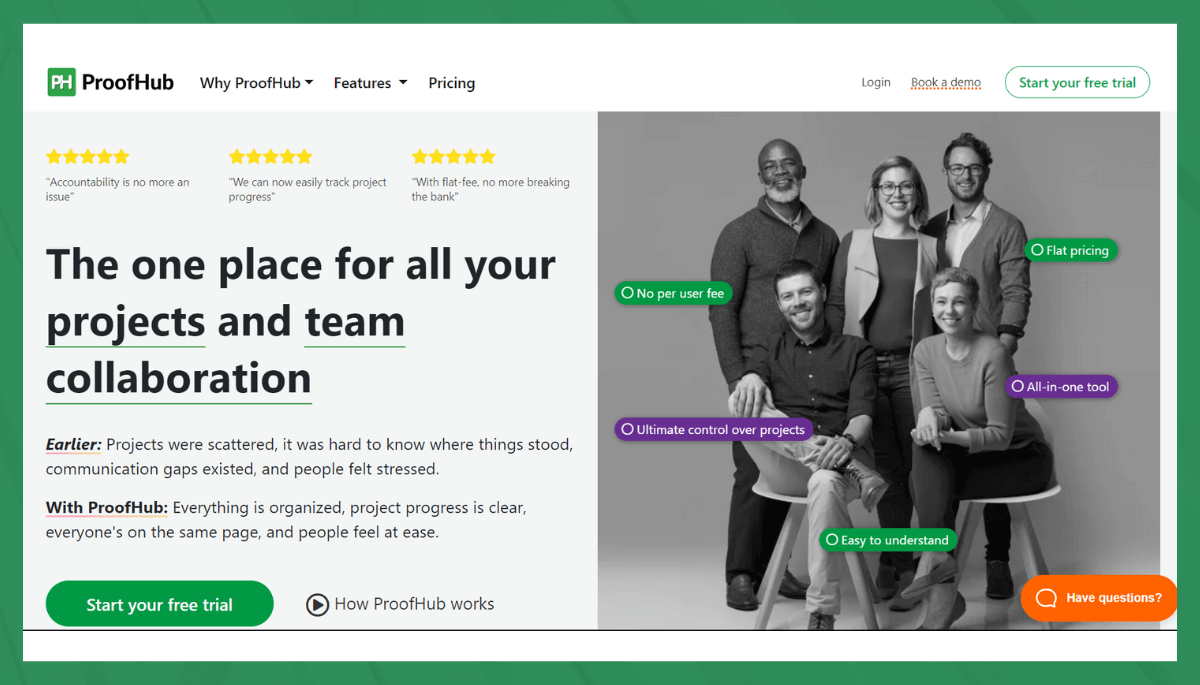Open the Have questions? chat widget

point(1099,598)
